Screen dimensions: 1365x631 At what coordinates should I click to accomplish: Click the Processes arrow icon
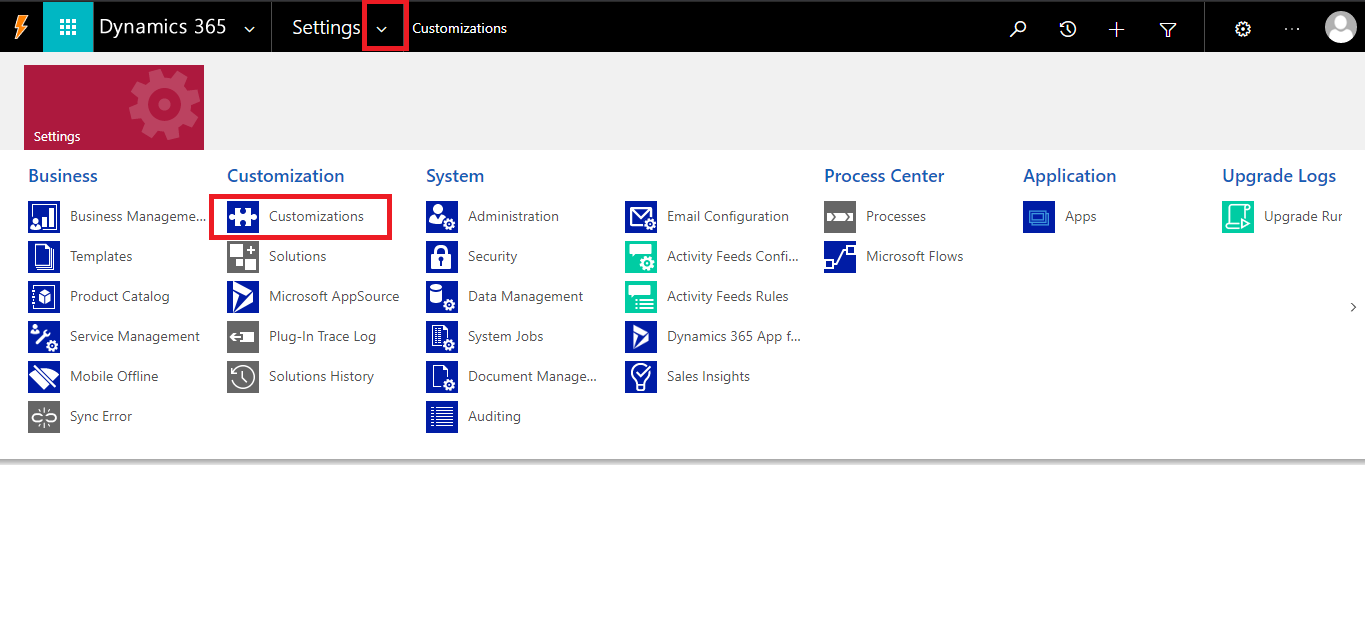[840, 216]
